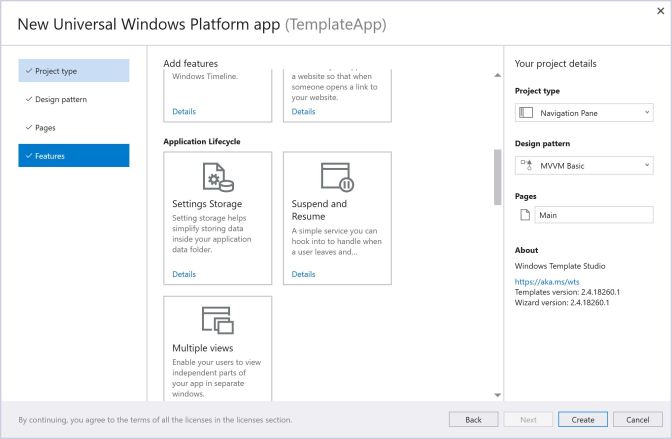Click the Wizard version text
Viewport: 672px width, 439px height.
pyautogui.click(x=562, y=303)
